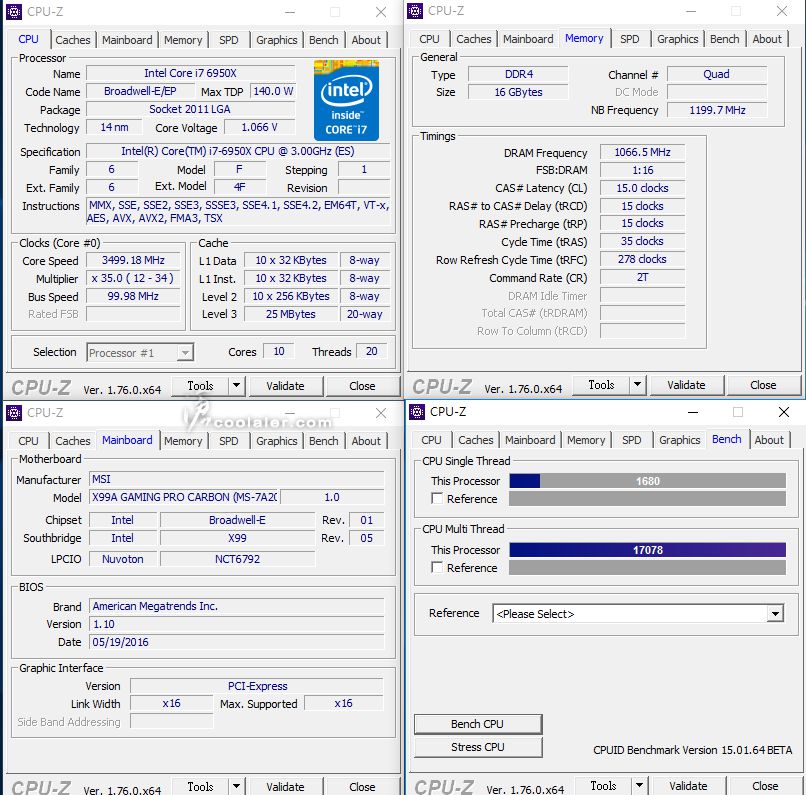Click Level 3 cache value 25 MBytes
The height and width of the screenshot is (795, 806).
[291, 314]
